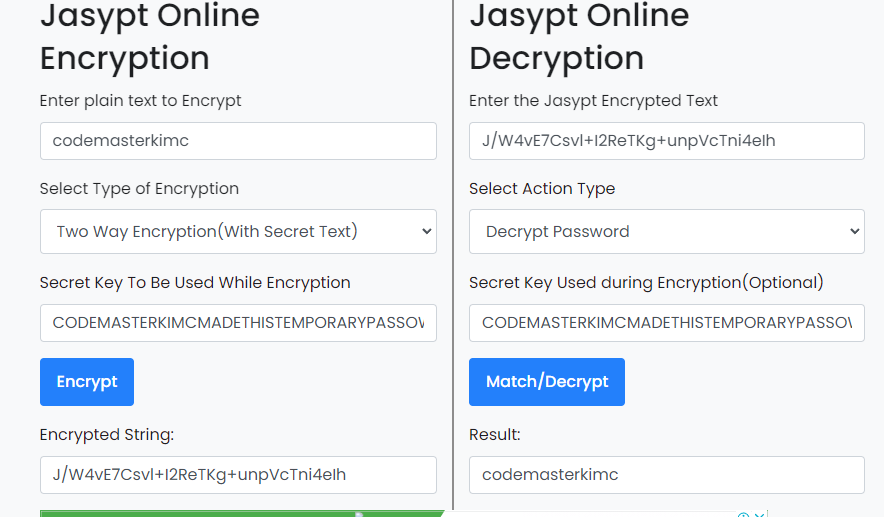Open the Select Action Type dropdown

click(x=666, y=231)
